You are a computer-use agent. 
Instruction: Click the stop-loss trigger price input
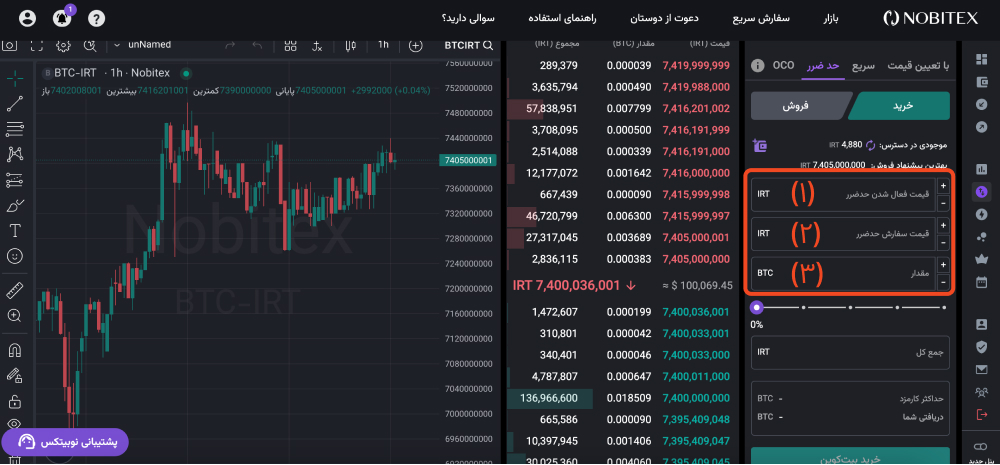(843, 195)
